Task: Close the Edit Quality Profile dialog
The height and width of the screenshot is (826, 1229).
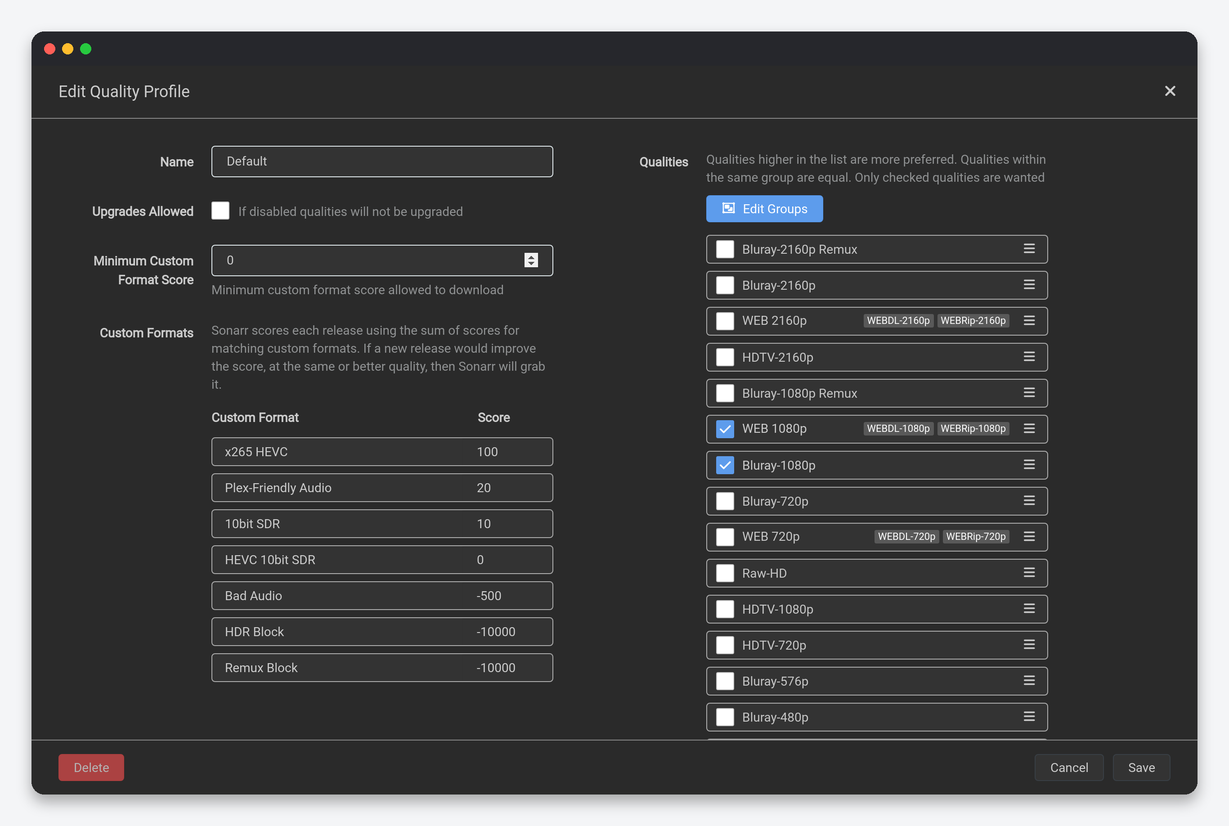Action: click(1170, 91)
